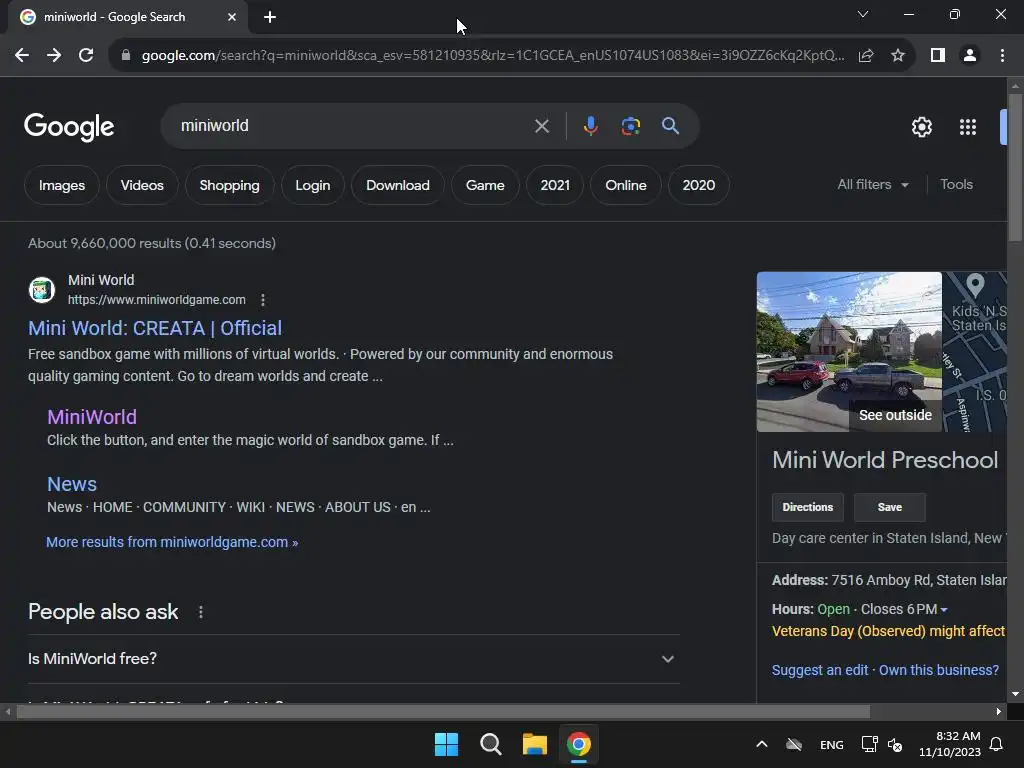Filter results by Shopping
This screenshot has height=768, width=1024.
pos(229,185)
